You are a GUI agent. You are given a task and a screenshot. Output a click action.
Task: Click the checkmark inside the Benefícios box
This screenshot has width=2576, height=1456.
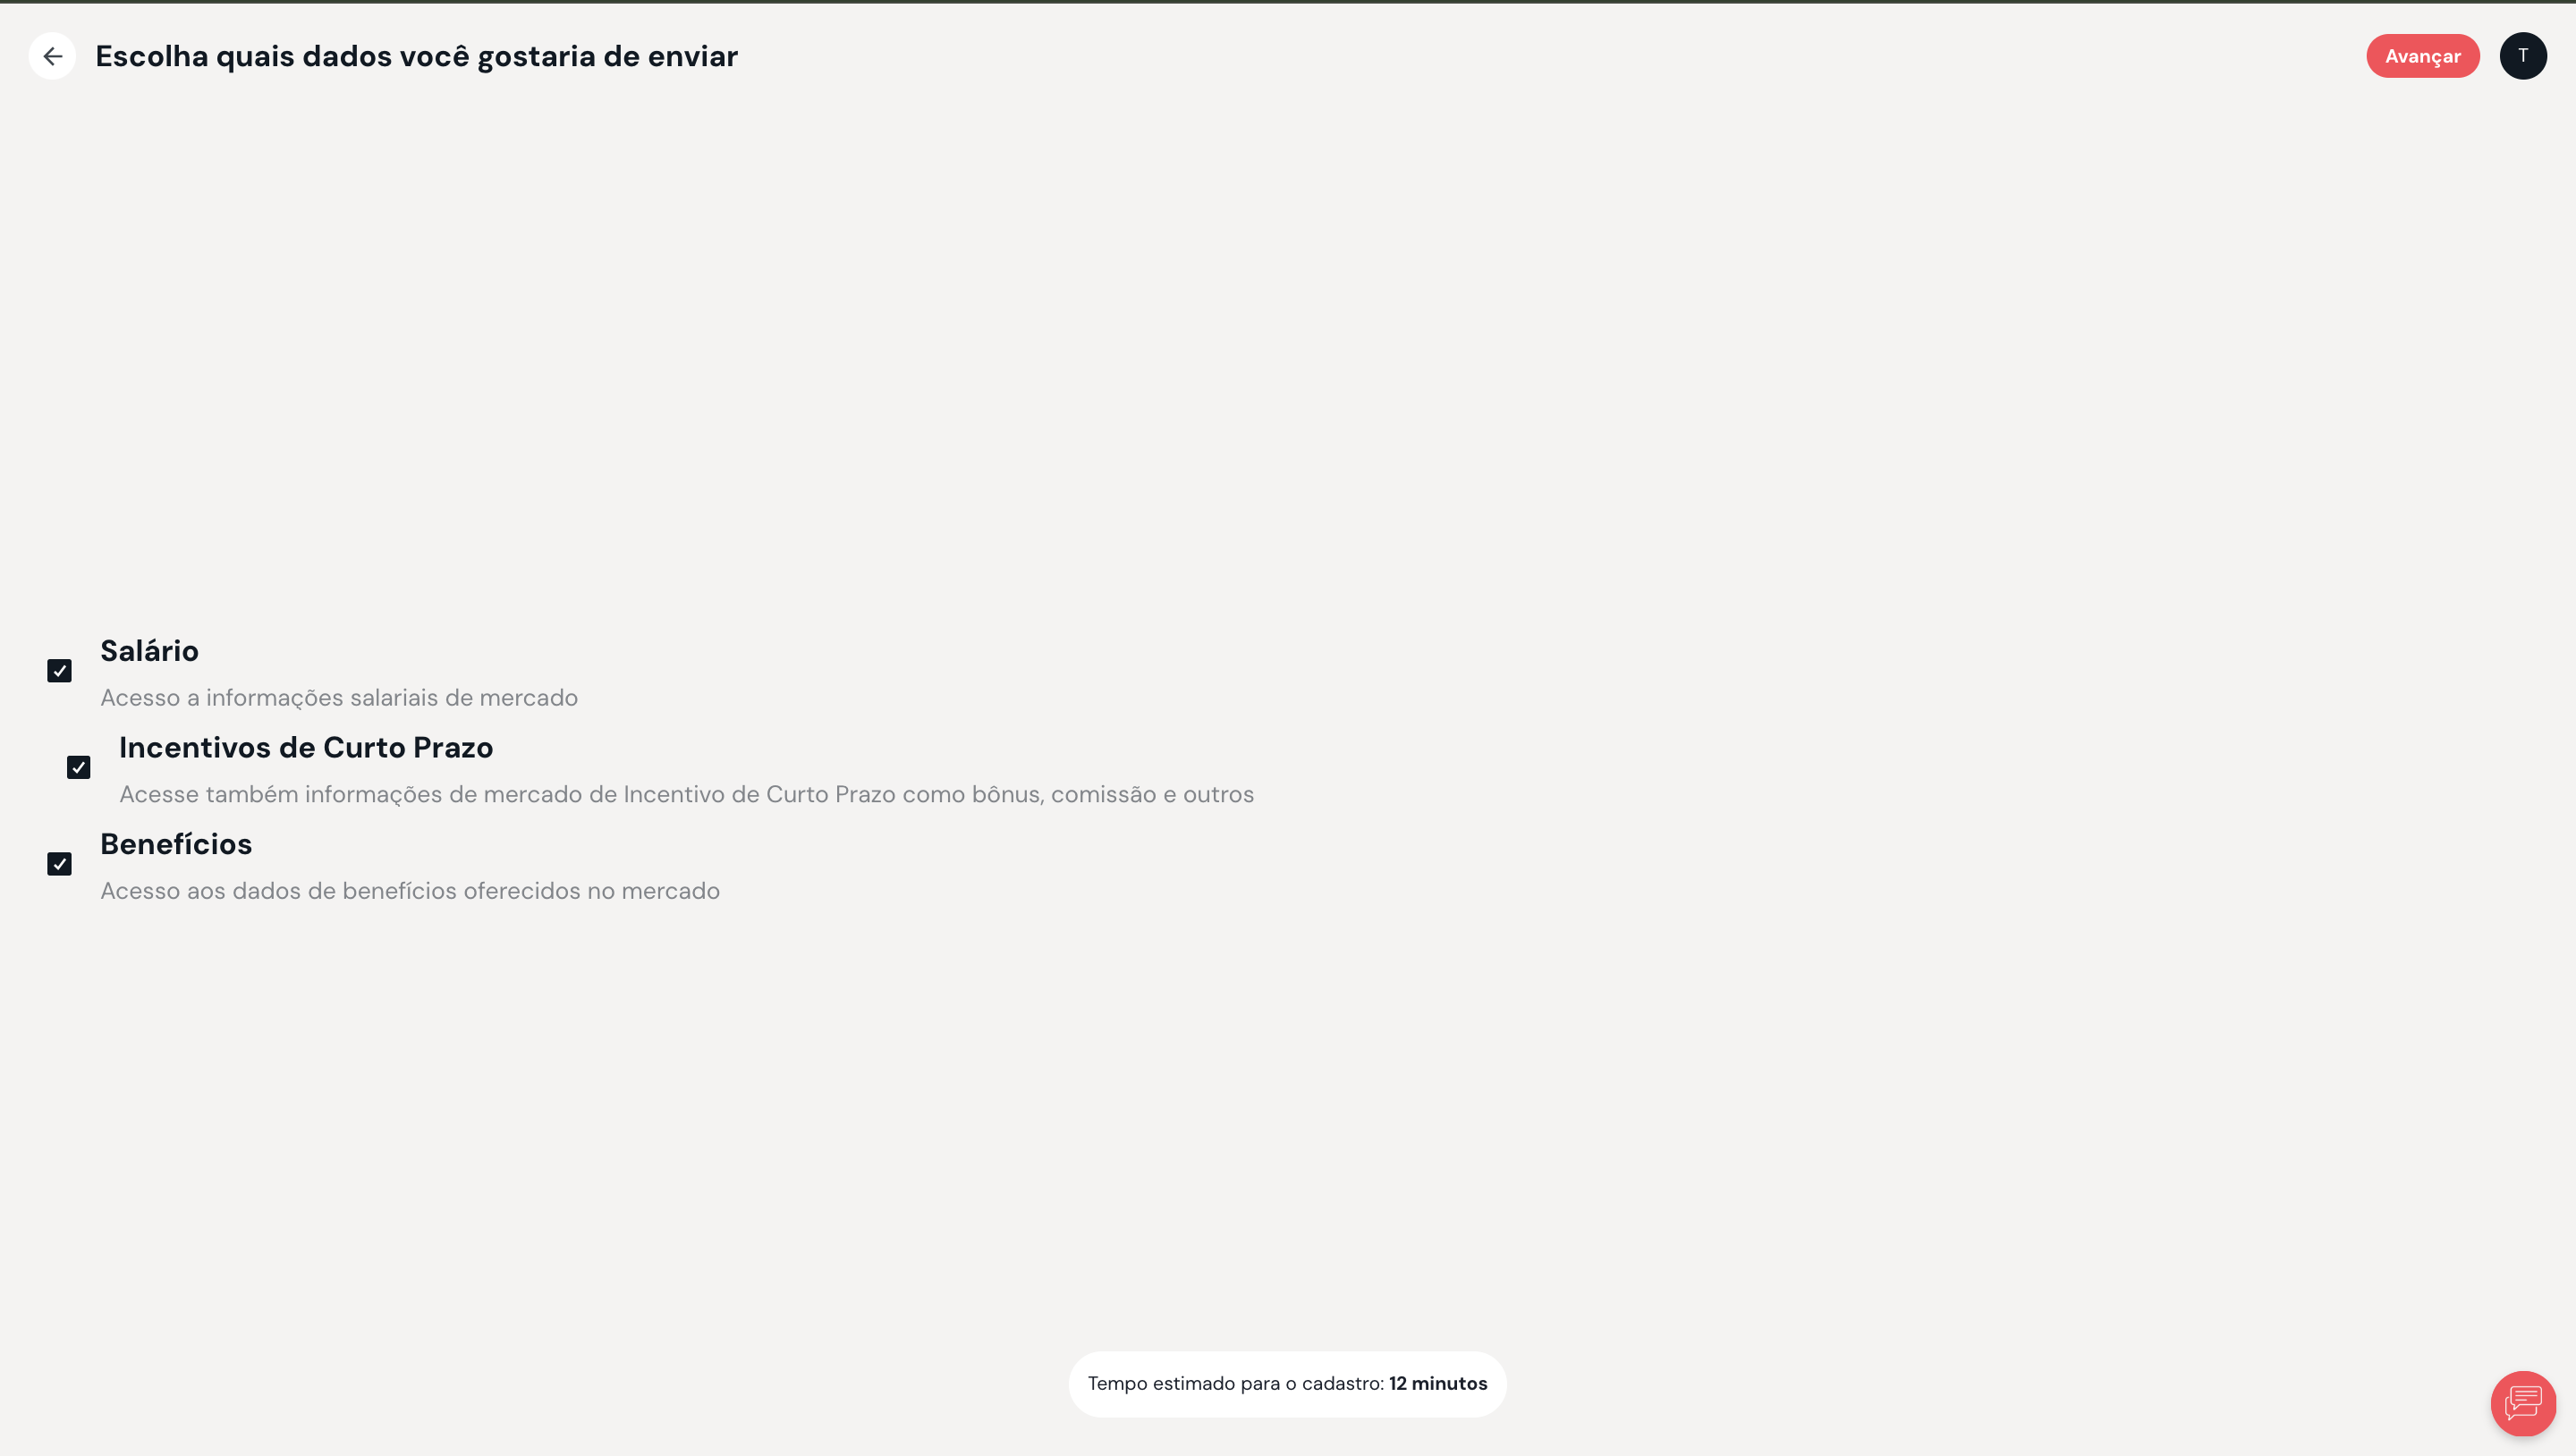[59, 864]
